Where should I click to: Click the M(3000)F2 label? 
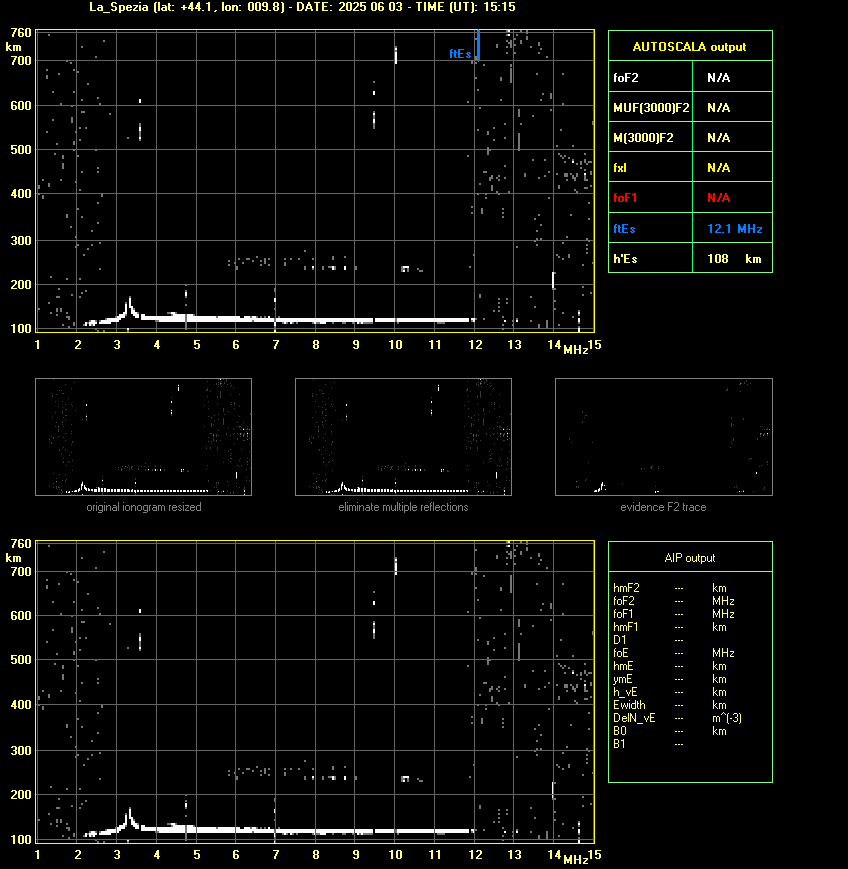[x=643, y=137]
